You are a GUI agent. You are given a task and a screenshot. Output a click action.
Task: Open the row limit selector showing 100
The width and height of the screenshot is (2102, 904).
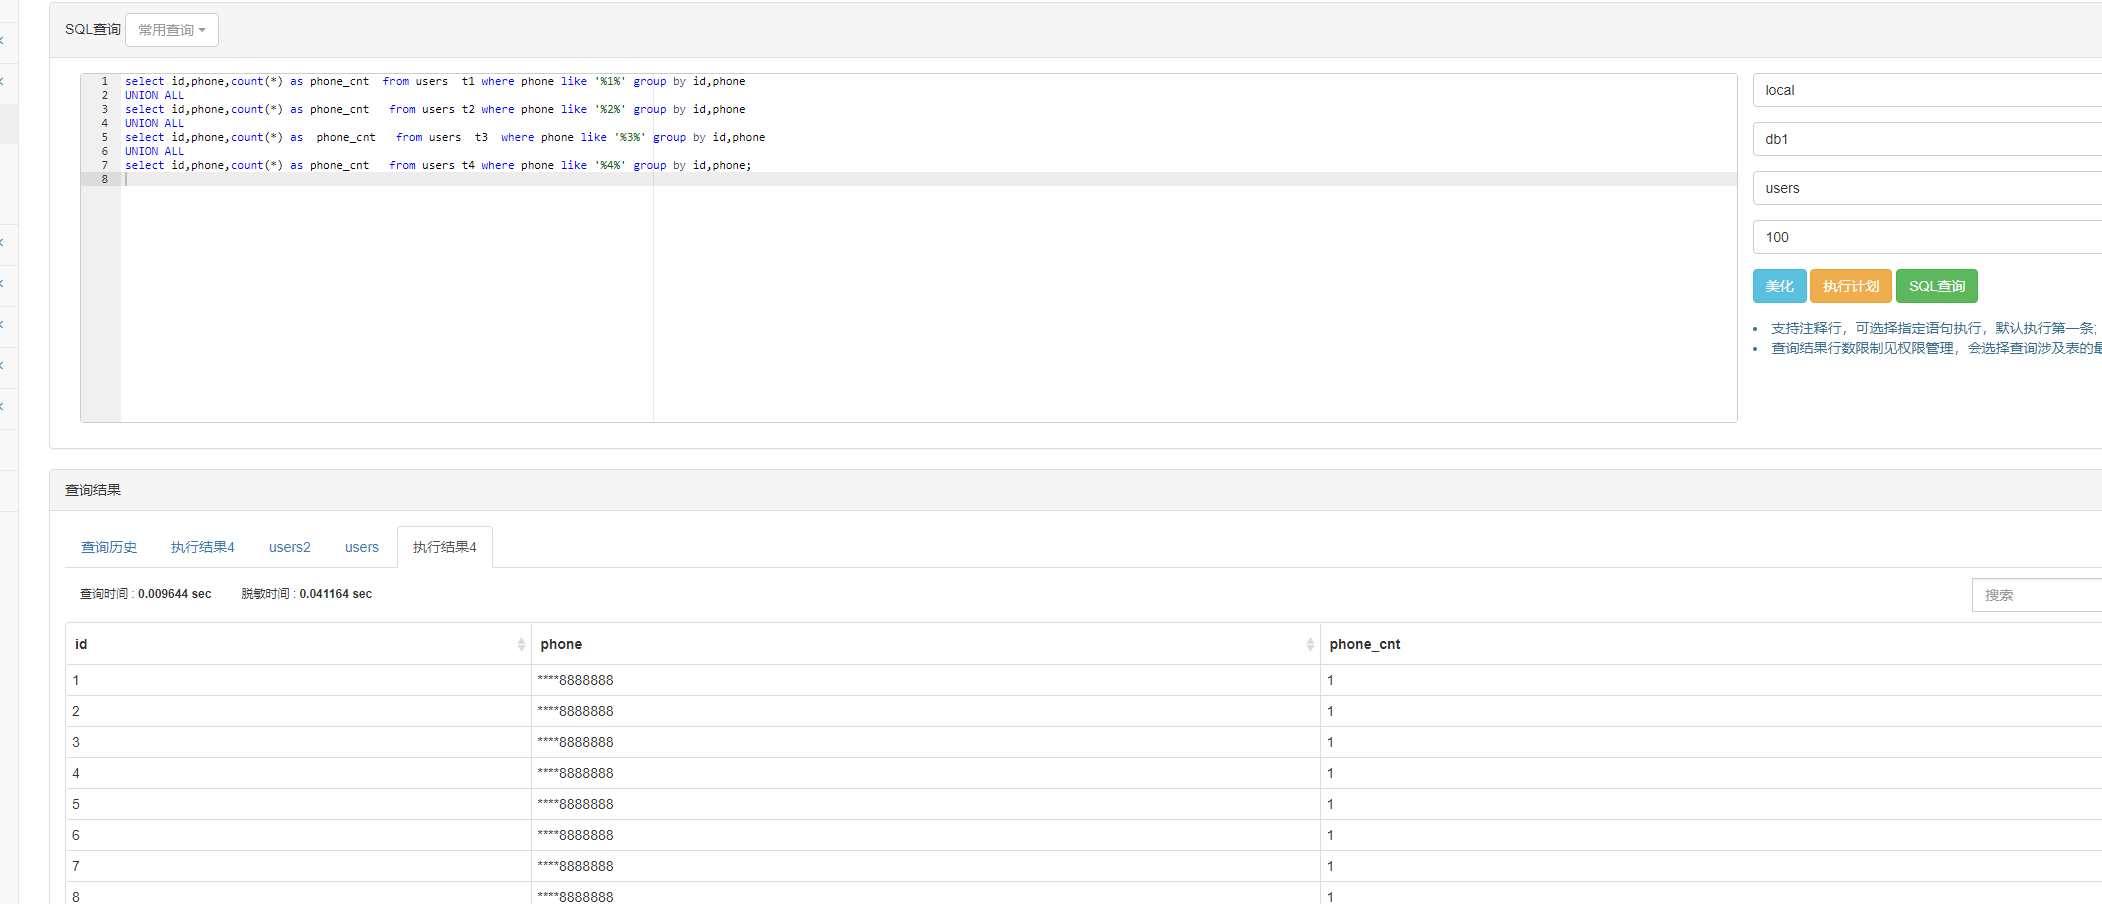pyautogui.click(x=1927, y=237)
